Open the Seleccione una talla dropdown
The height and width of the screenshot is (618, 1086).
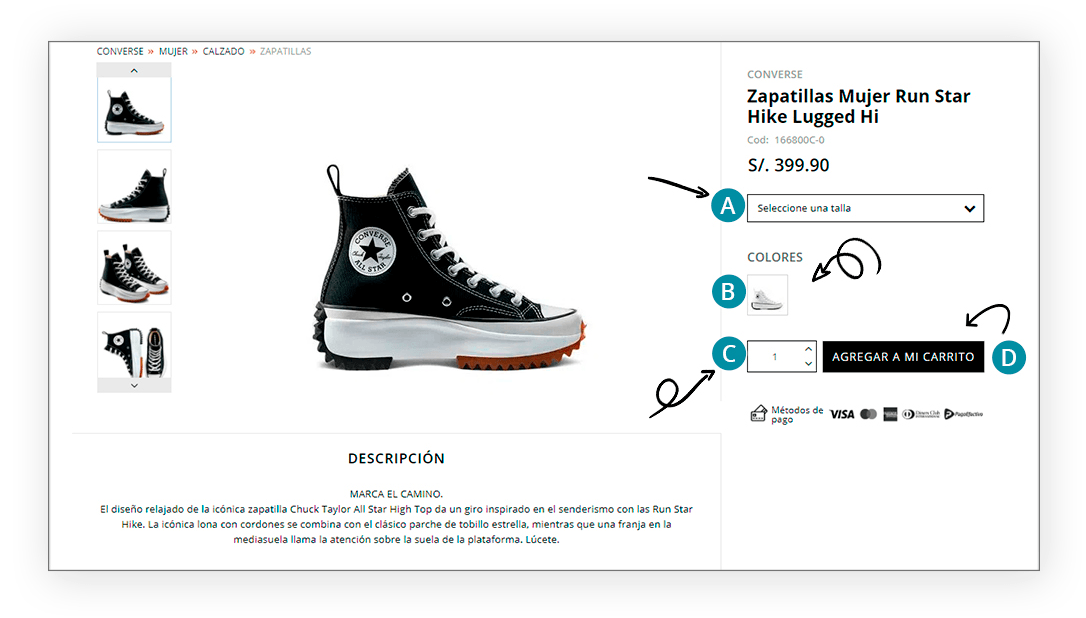pyautogui.click(x=865, y=208)
